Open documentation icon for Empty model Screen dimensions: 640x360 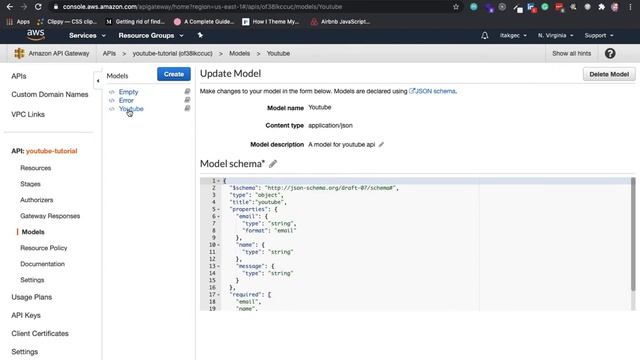(x=187, y=91)
